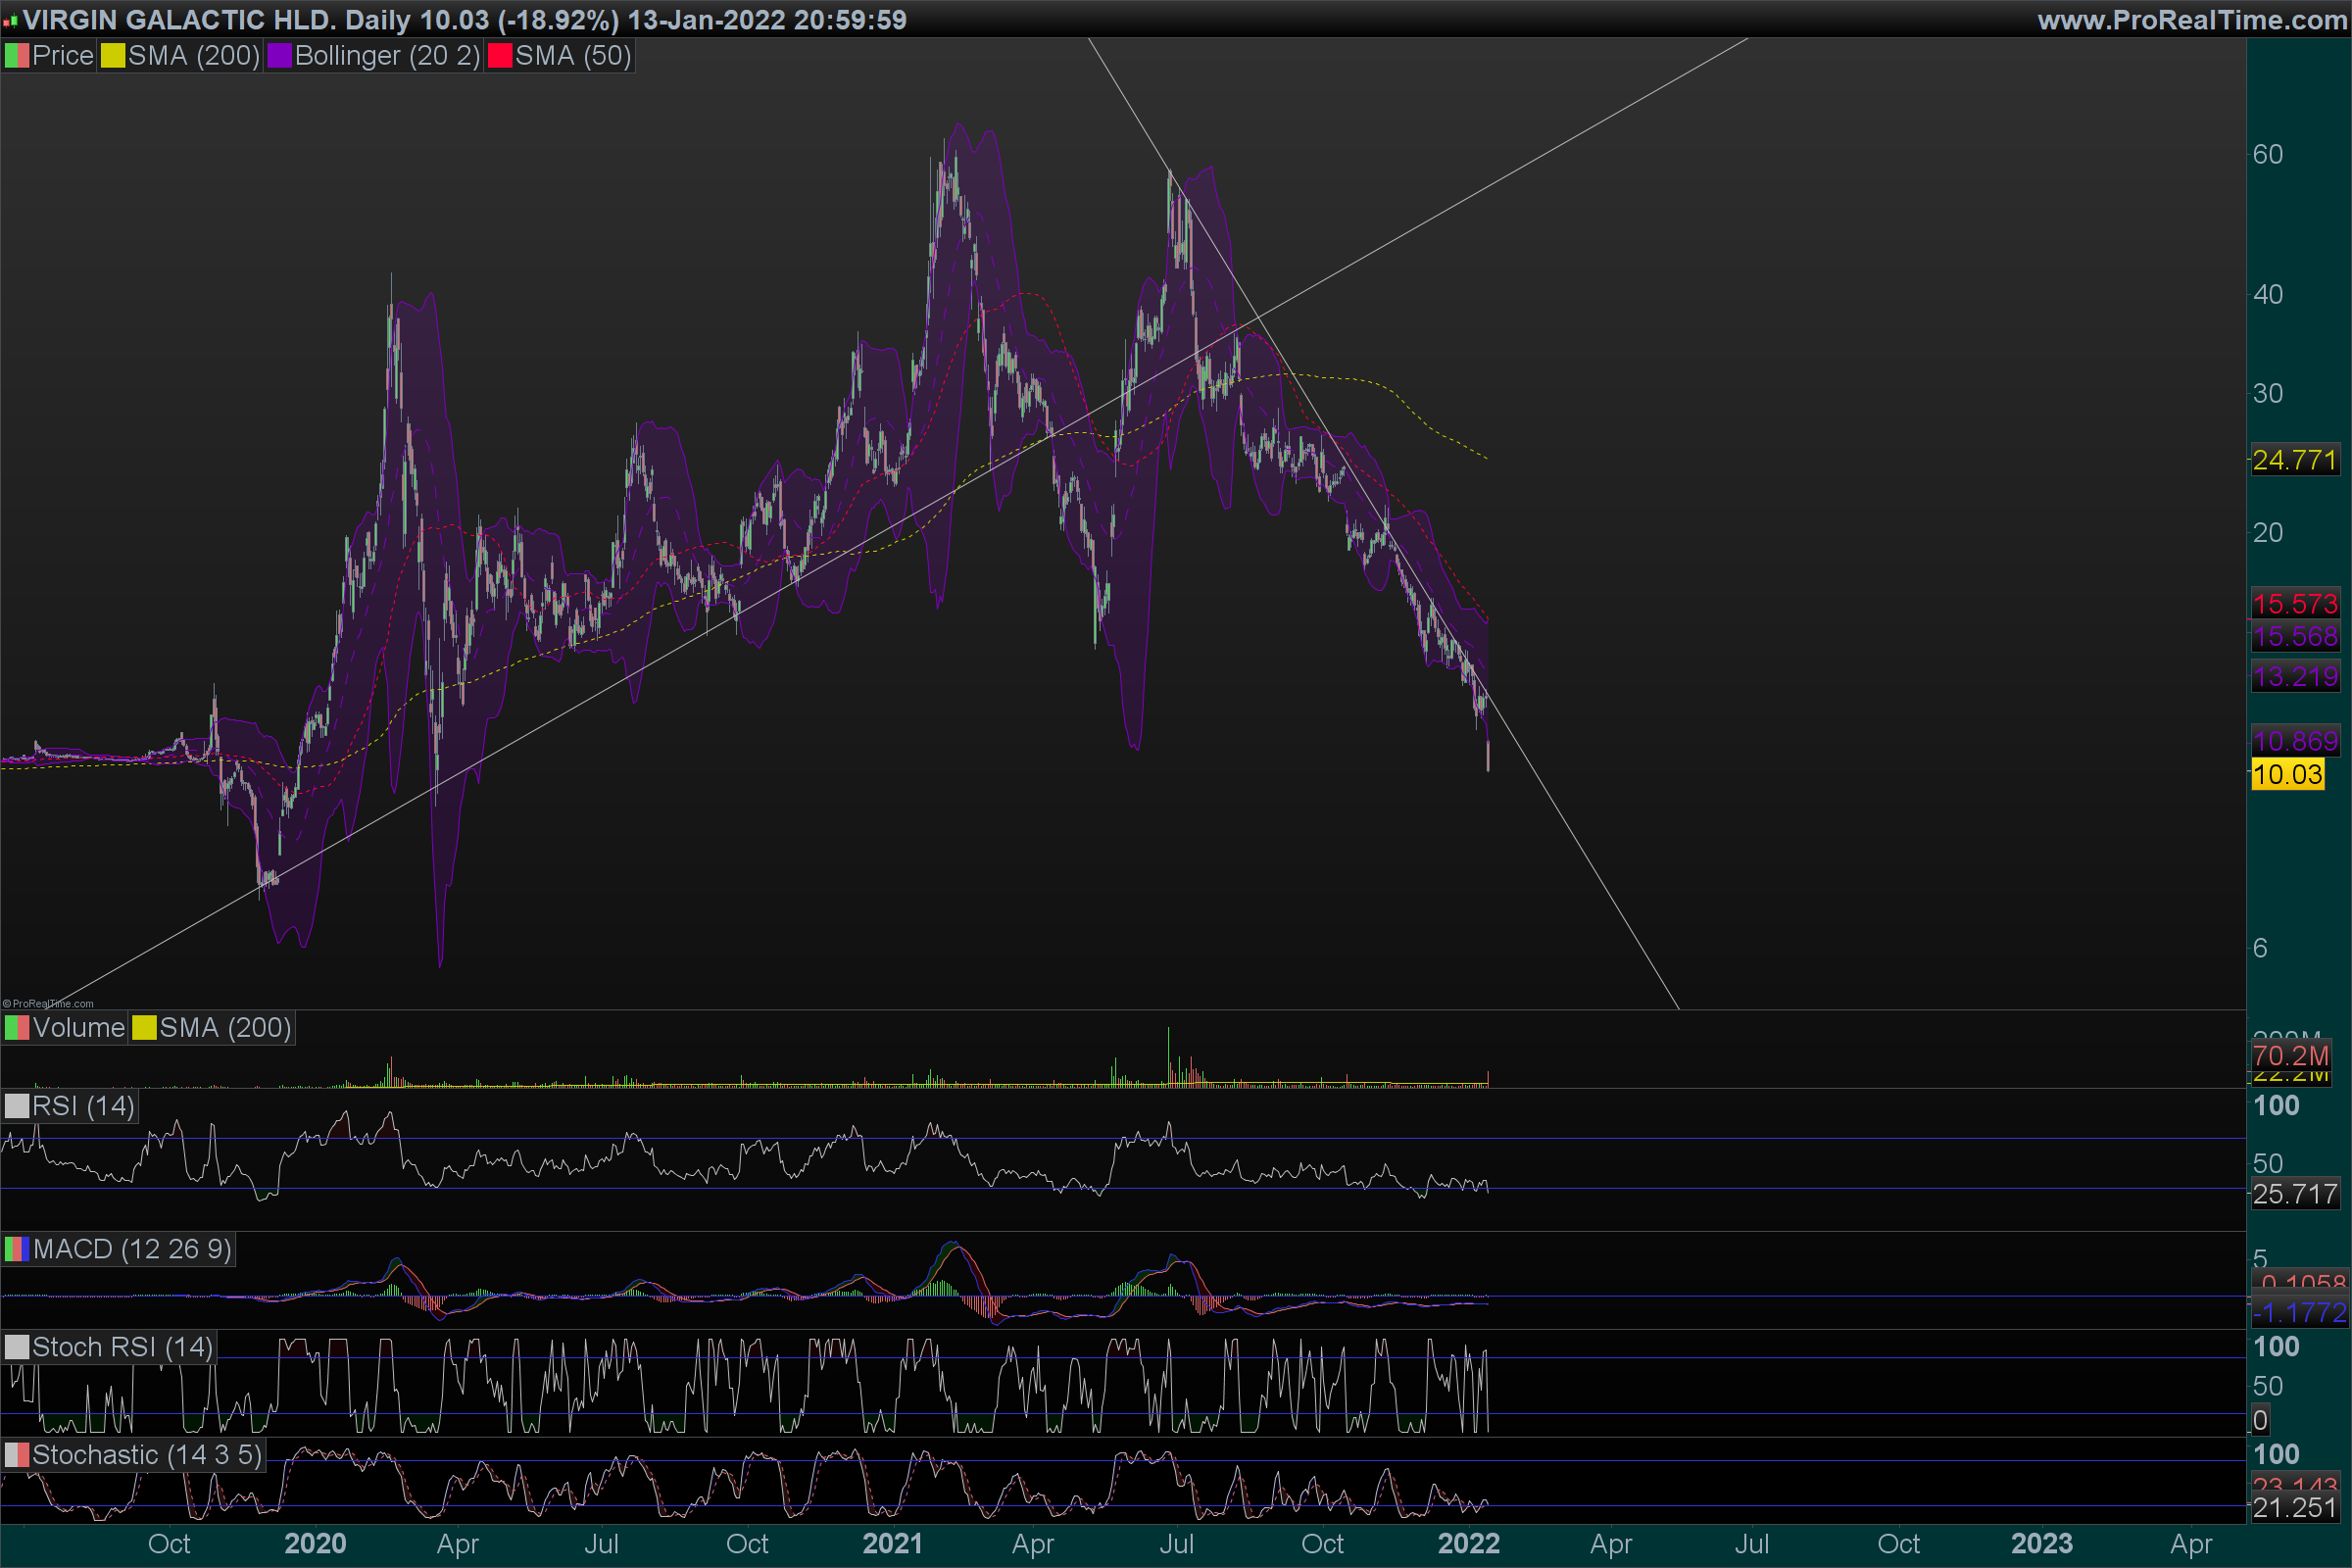This screenshot has width=2352, height=1568.
Task: Click the red 15.573 SMA 50 value tag
Action: click(x=2294, y=603)
